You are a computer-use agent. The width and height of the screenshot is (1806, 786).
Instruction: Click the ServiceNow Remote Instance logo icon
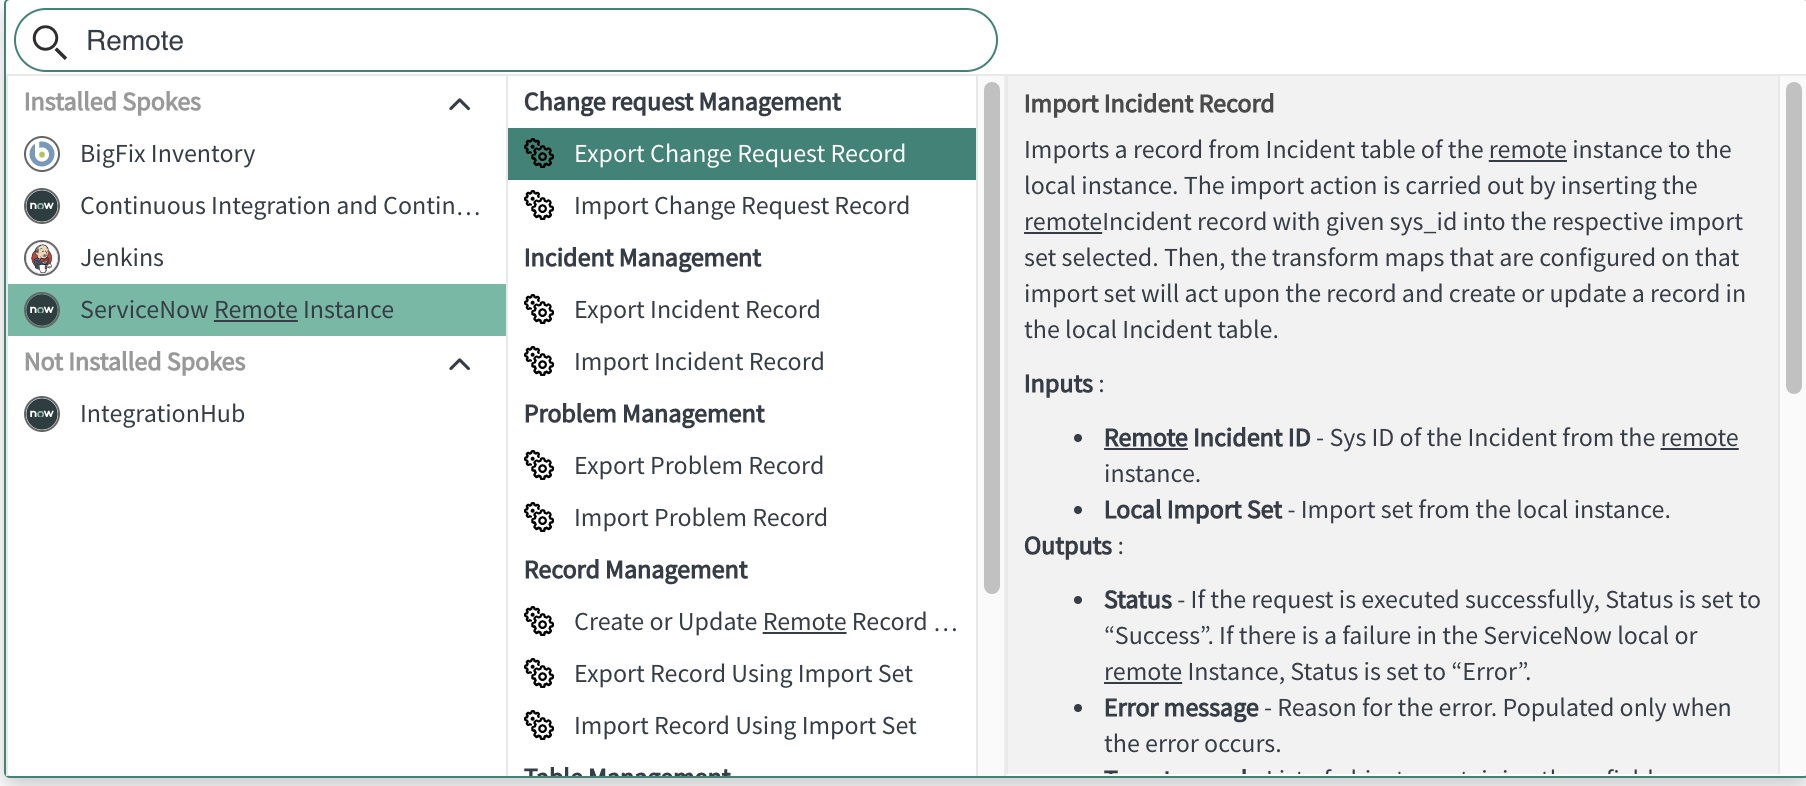[x=42, y=310]
